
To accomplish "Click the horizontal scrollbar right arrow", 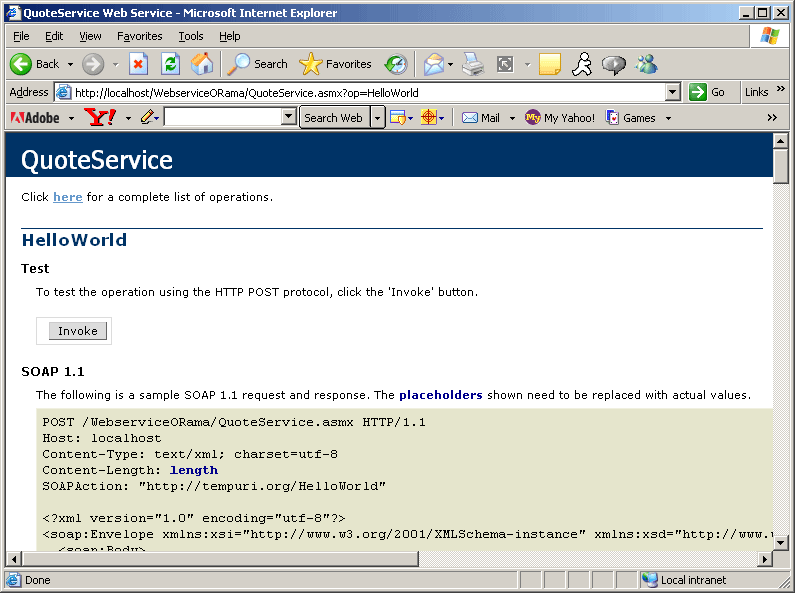I will point(765,559).
